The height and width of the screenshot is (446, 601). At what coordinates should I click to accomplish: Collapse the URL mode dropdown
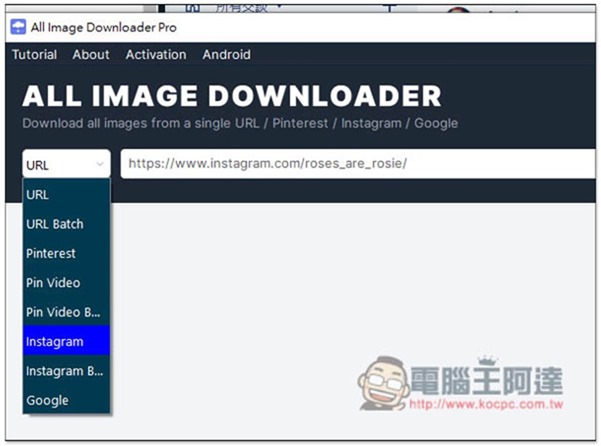(x=66, y=165)
